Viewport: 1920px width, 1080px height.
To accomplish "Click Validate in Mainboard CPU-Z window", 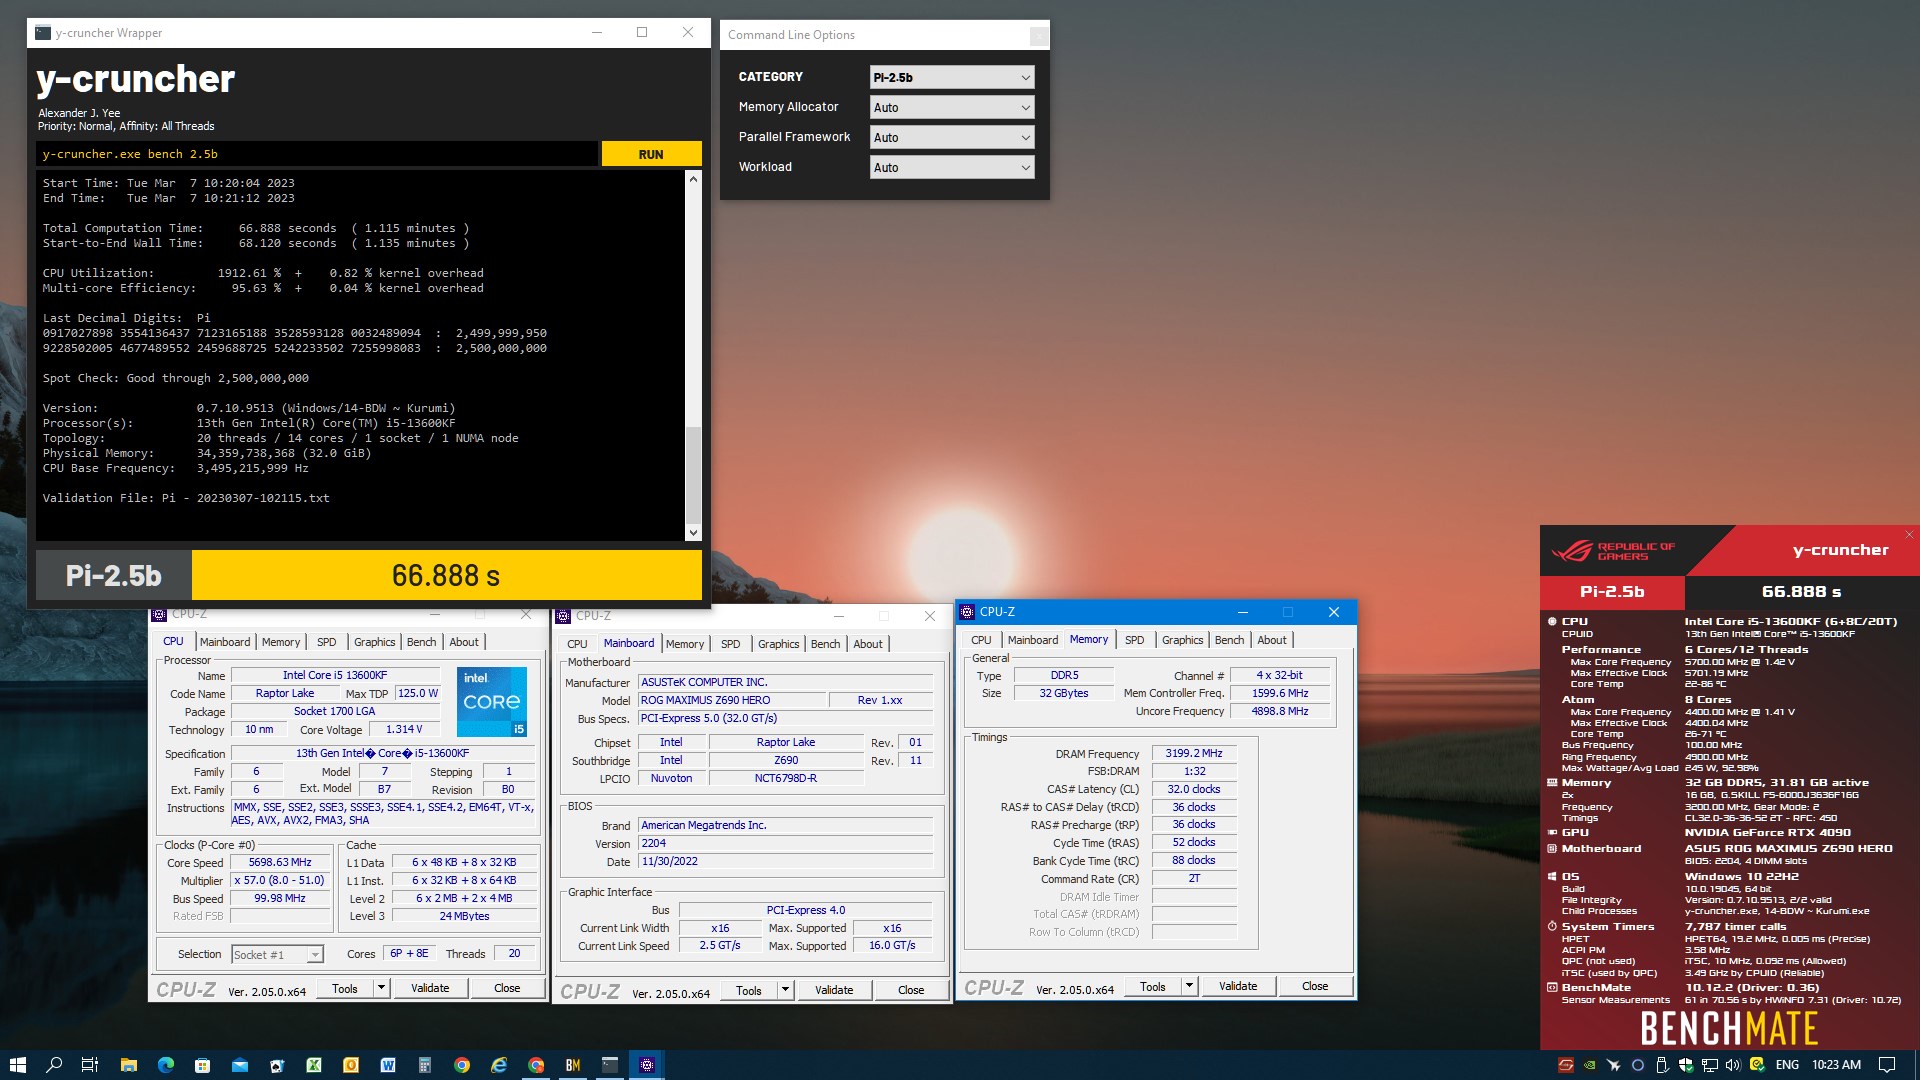I will (x=834, y=990).
